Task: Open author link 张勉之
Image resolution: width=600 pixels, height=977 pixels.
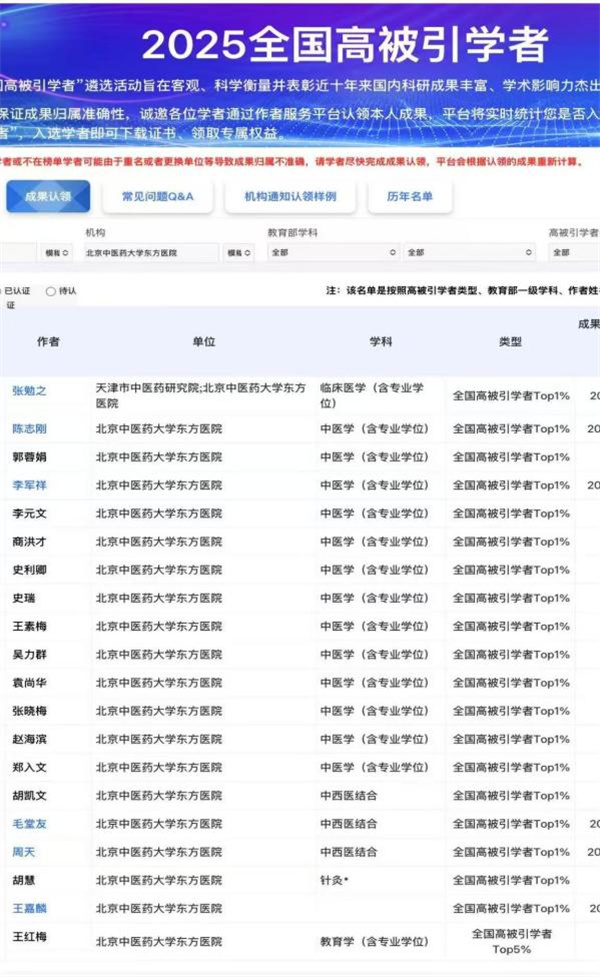Action: pyautogui.click(x=29, y=390)
